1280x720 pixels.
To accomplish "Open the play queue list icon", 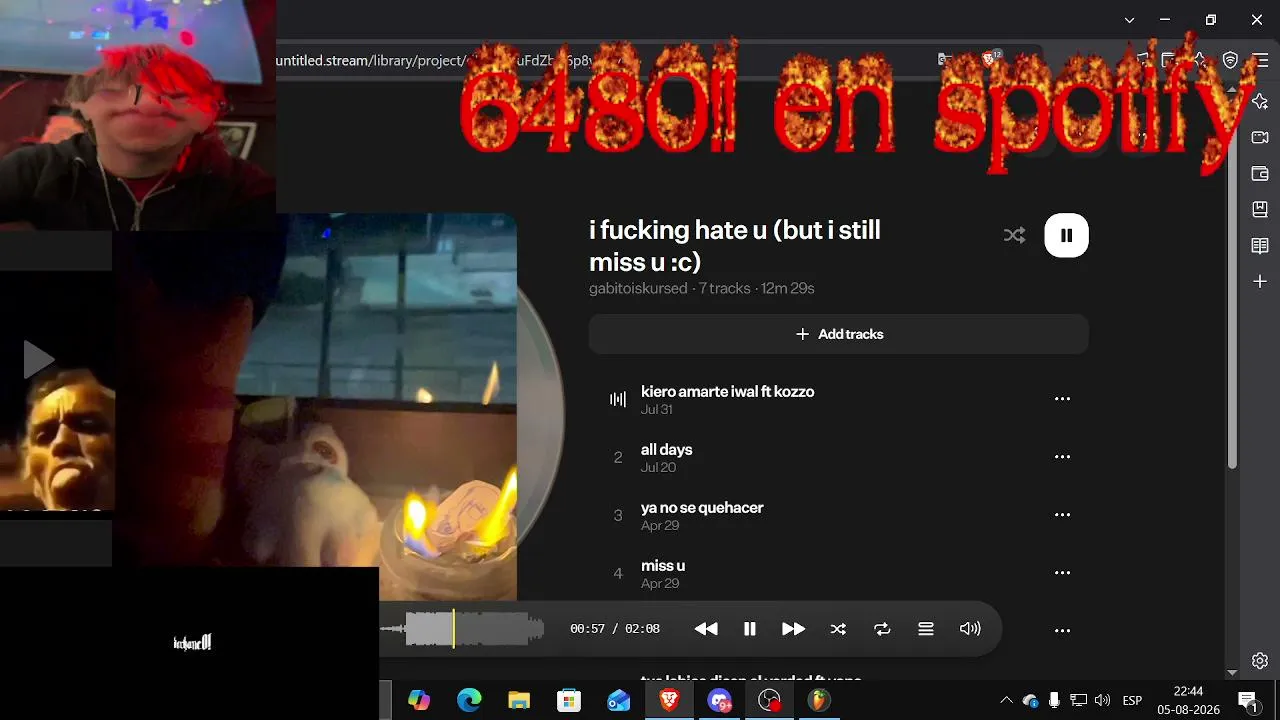I will coord(926,629).
